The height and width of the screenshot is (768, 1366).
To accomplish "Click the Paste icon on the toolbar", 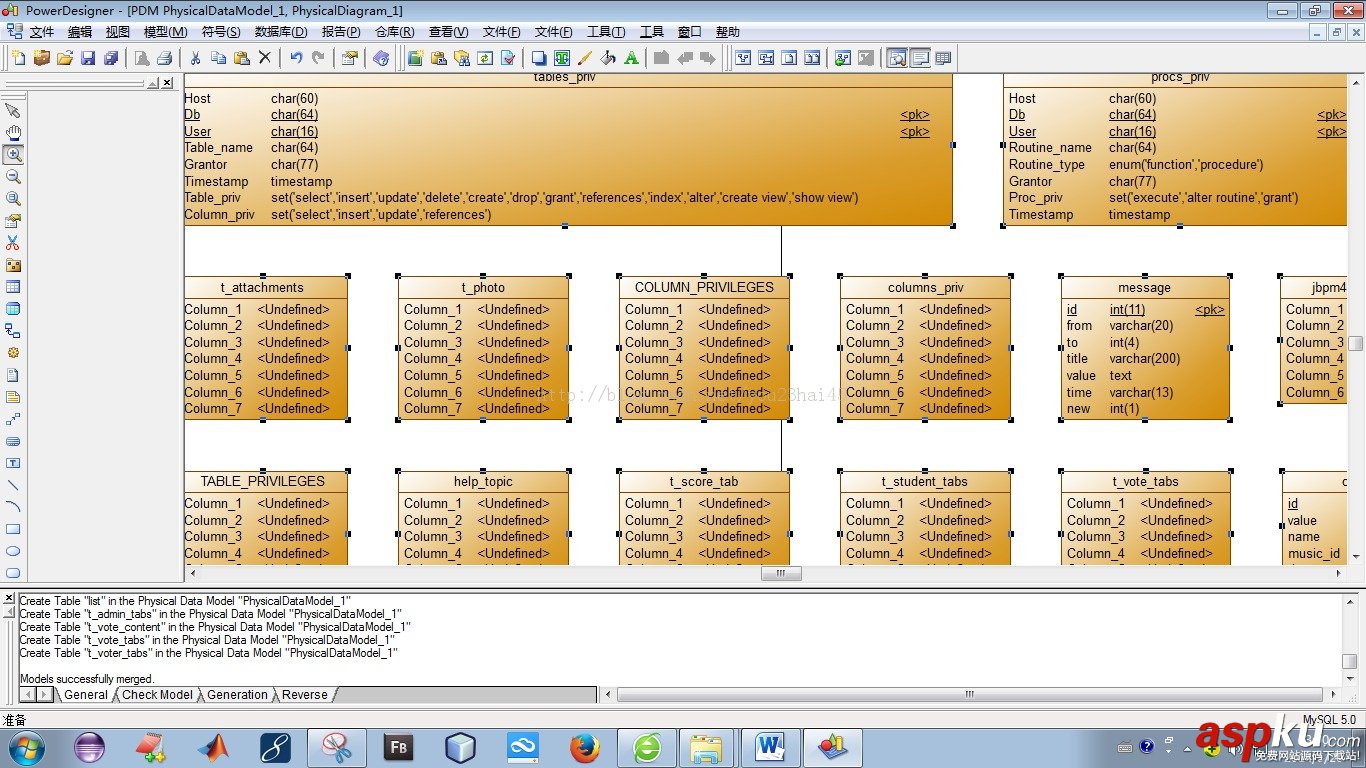I will [x=242, y=57].
